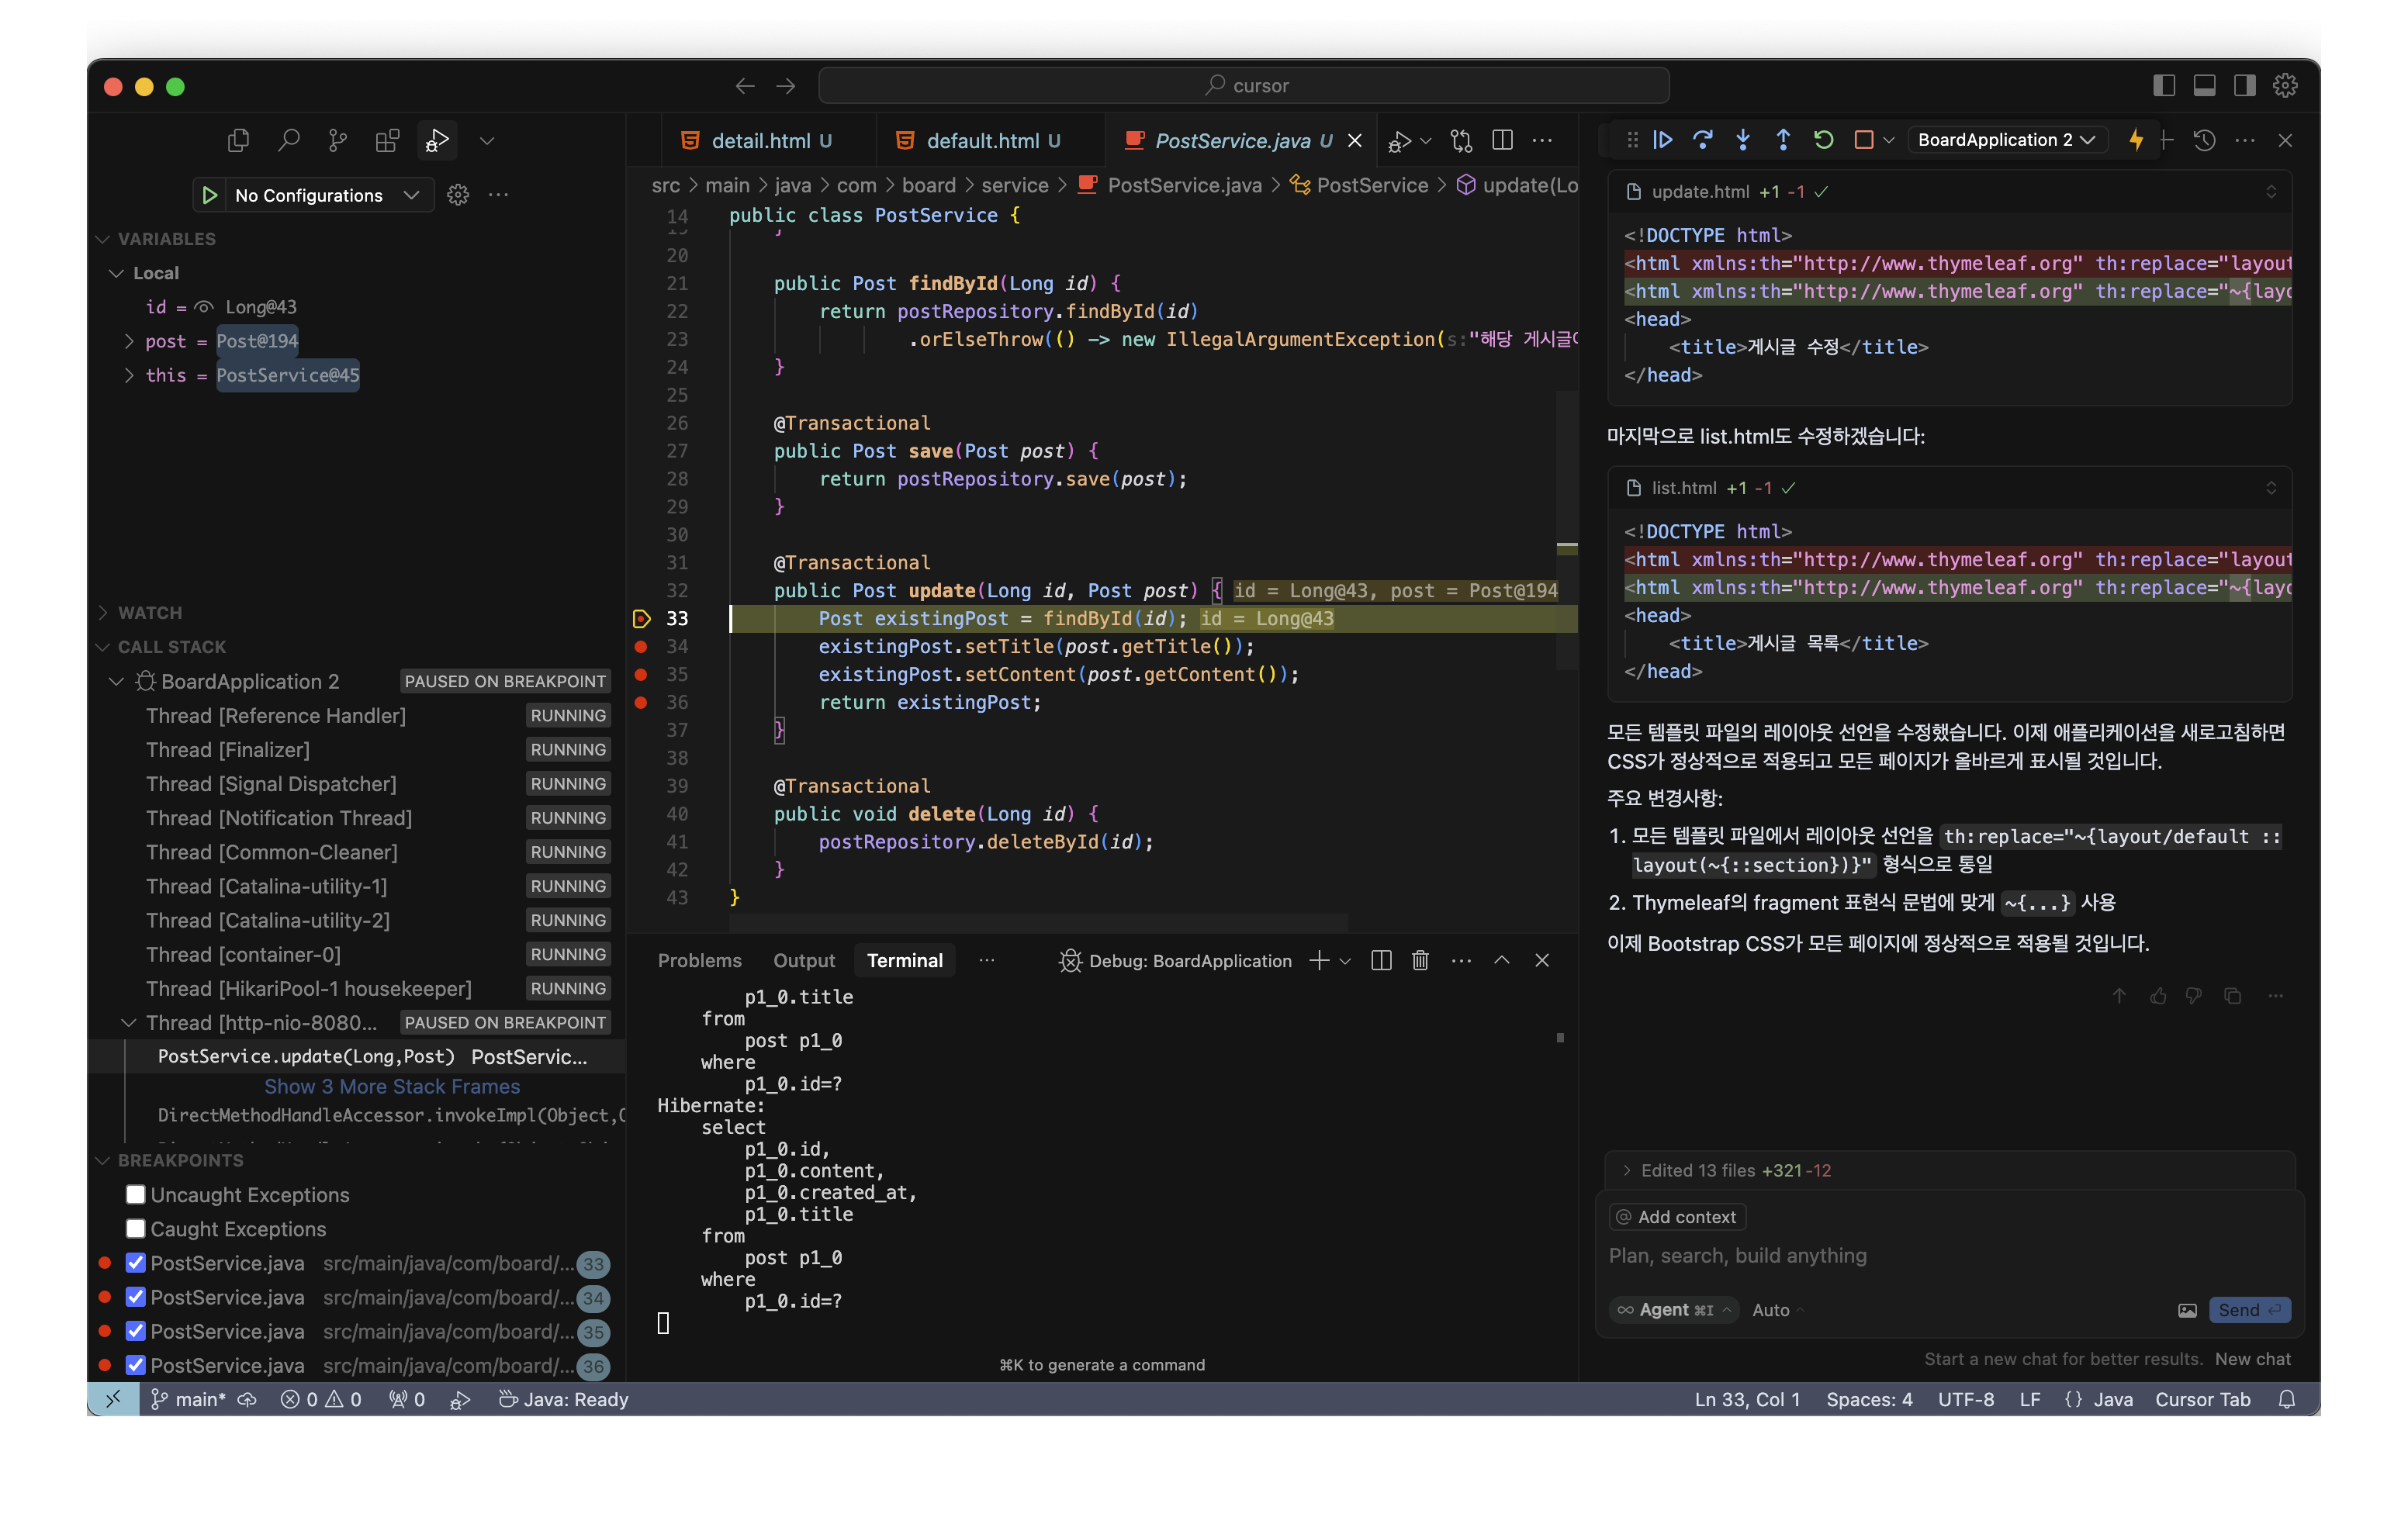Screen dimensions: 2408x1531
Task: Open chat history clock icon
Action: tap(2204, 140)
